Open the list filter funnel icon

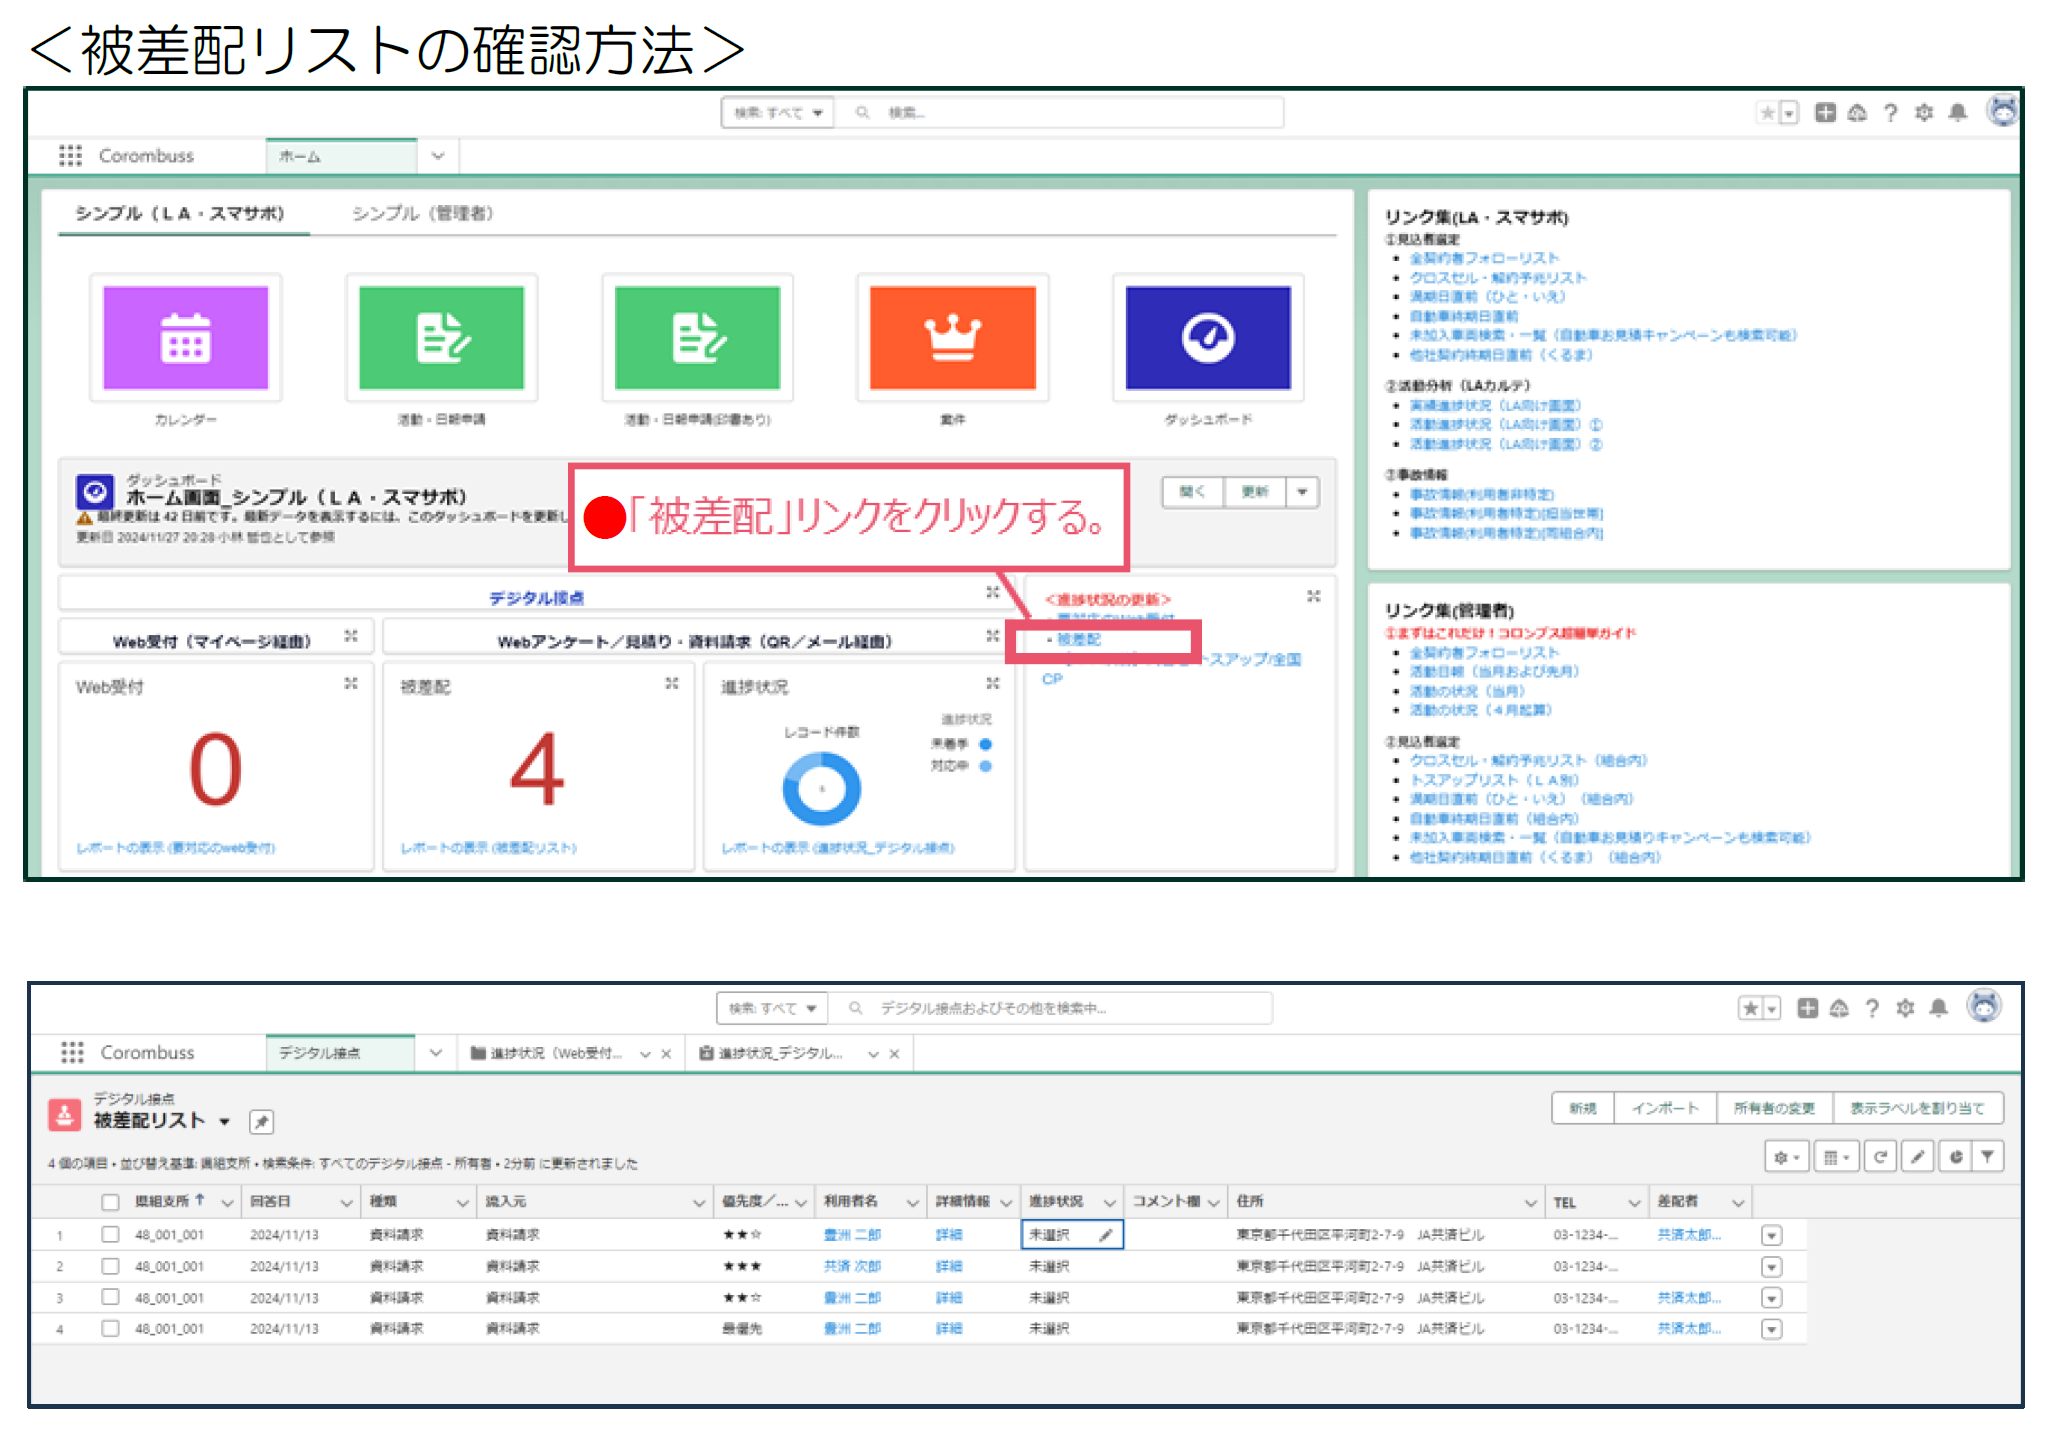click(x=1988, y=1157)
